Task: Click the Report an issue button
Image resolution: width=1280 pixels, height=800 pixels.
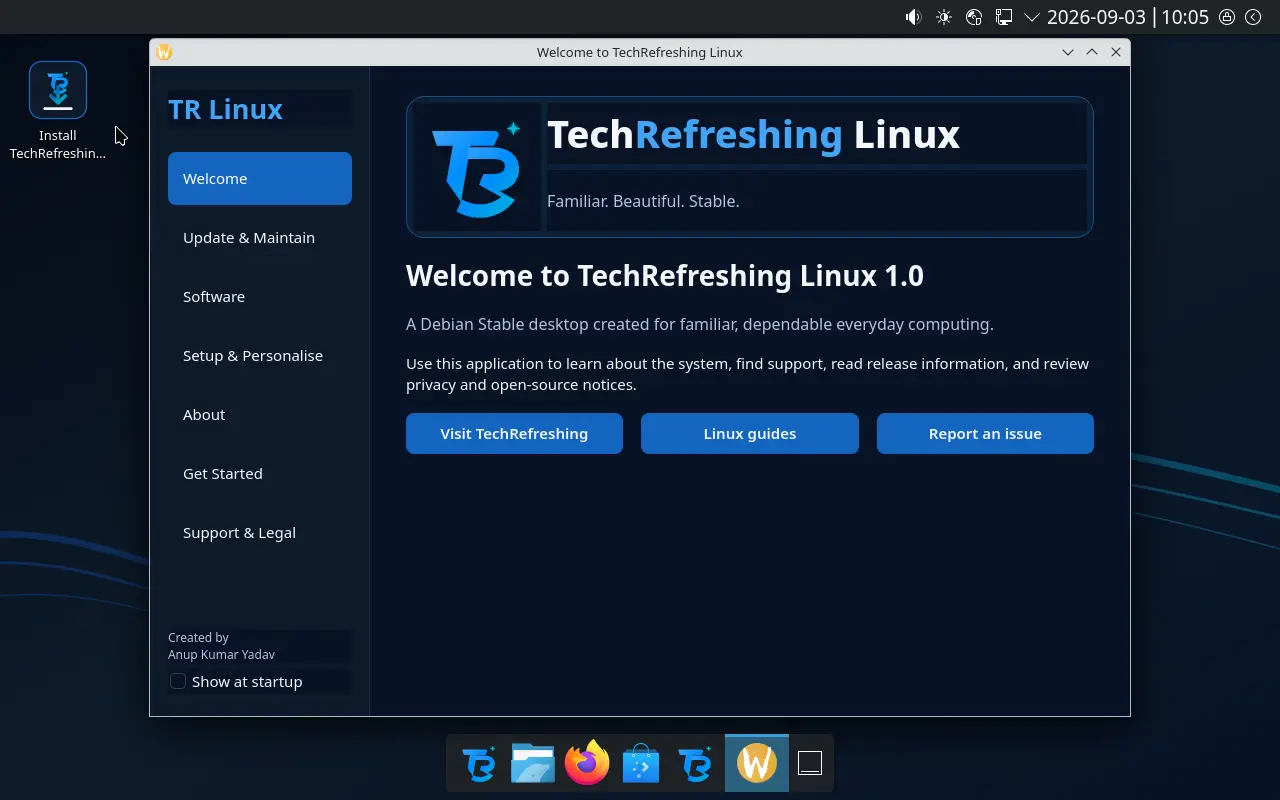Action: pyautogui.click(x=985, y=433)
